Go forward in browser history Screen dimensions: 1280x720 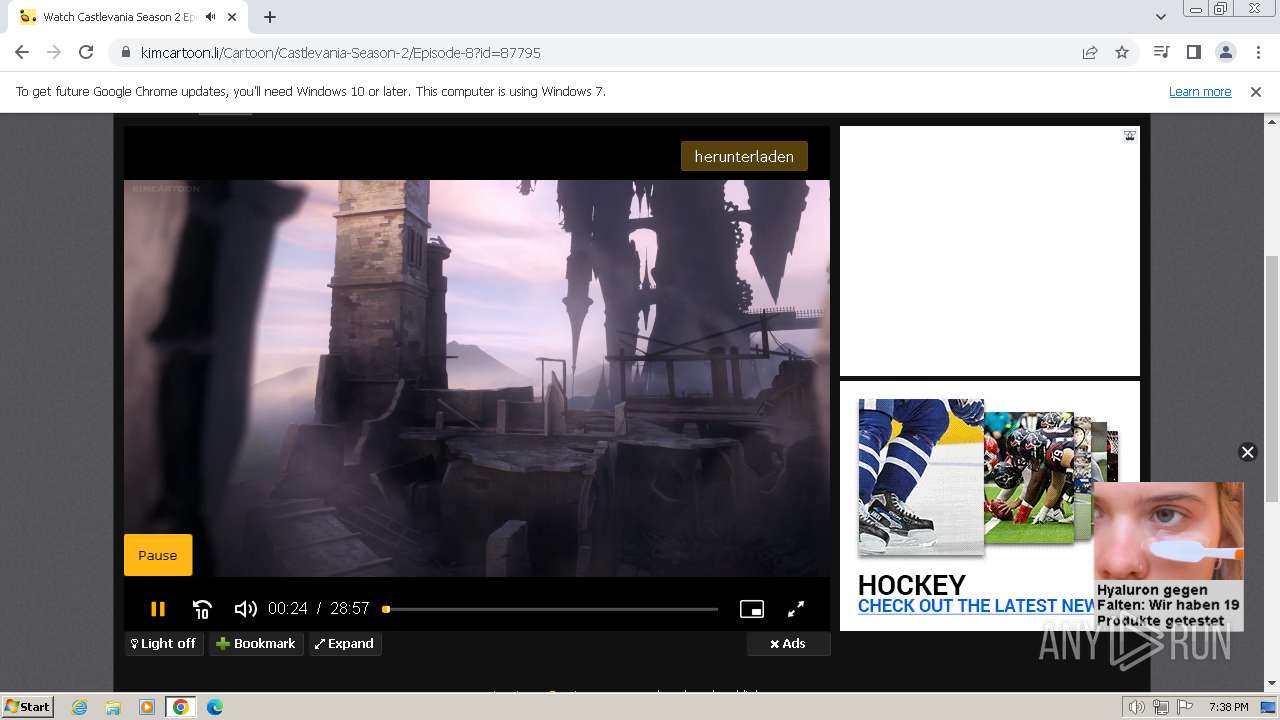tap(54, 52)
